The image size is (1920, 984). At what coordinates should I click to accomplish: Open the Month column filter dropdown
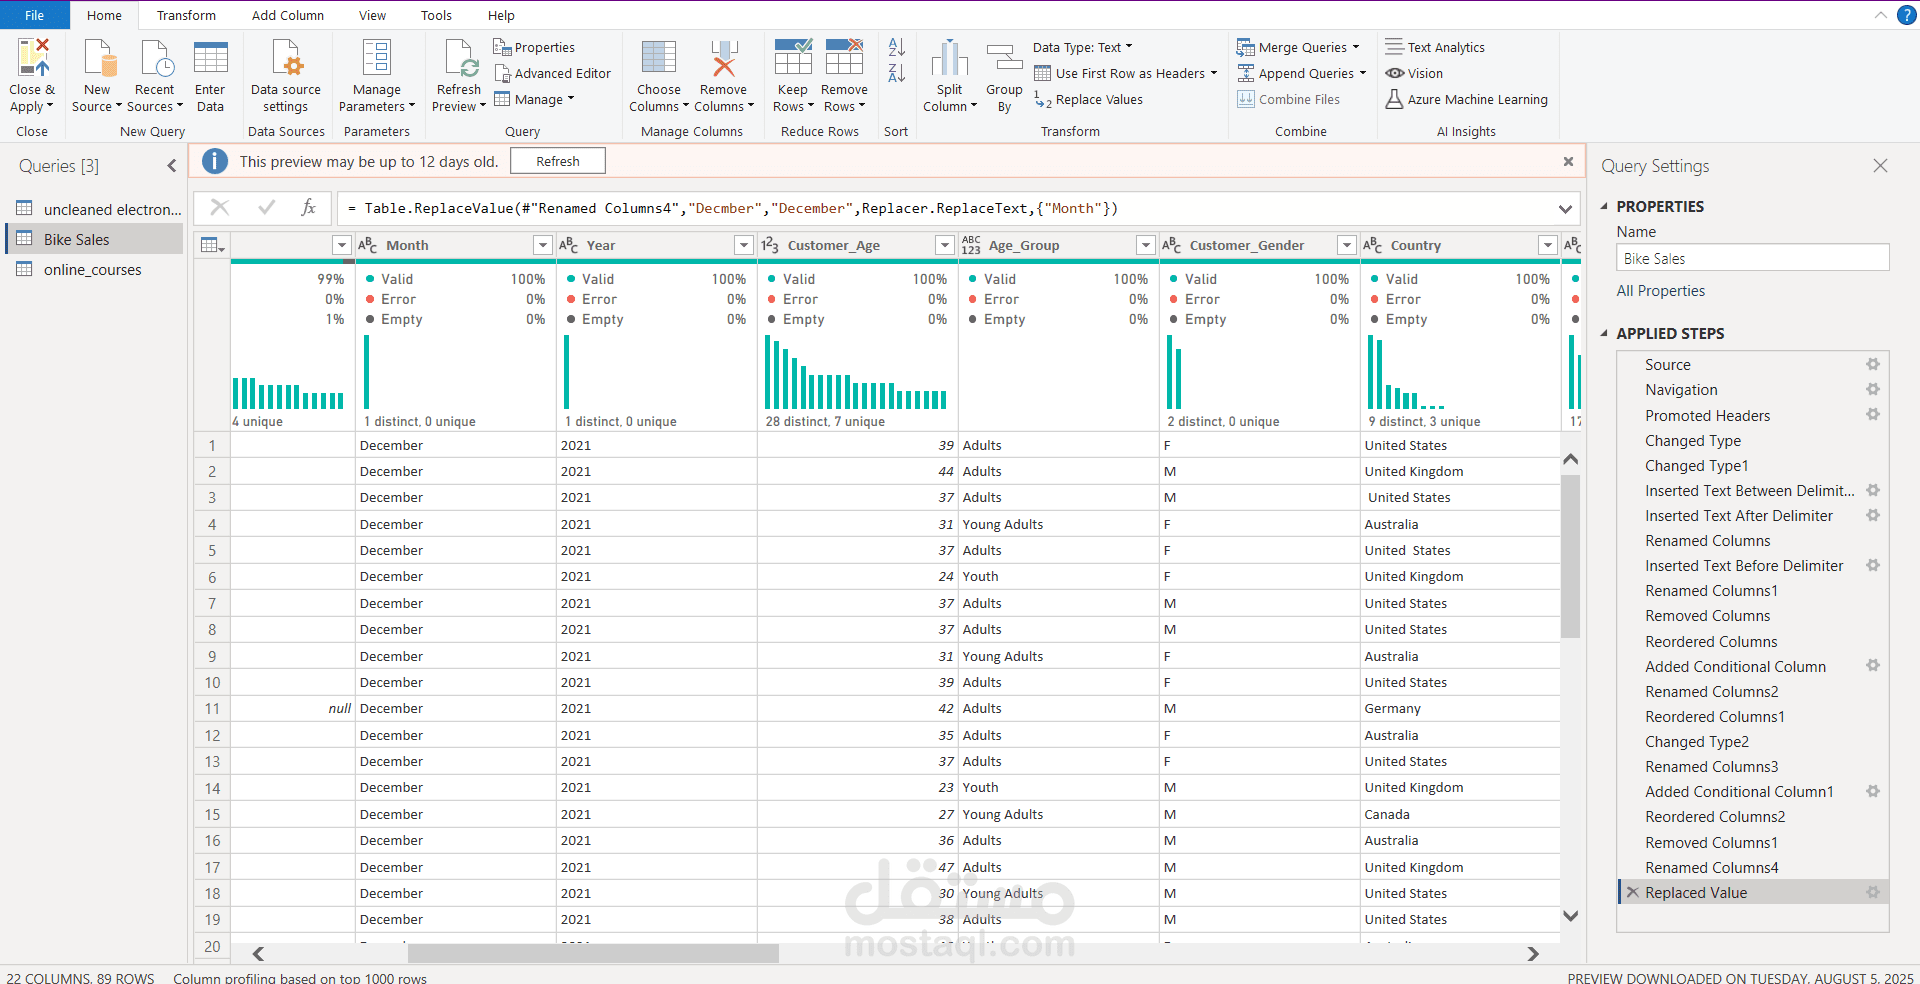pos(542,245)
